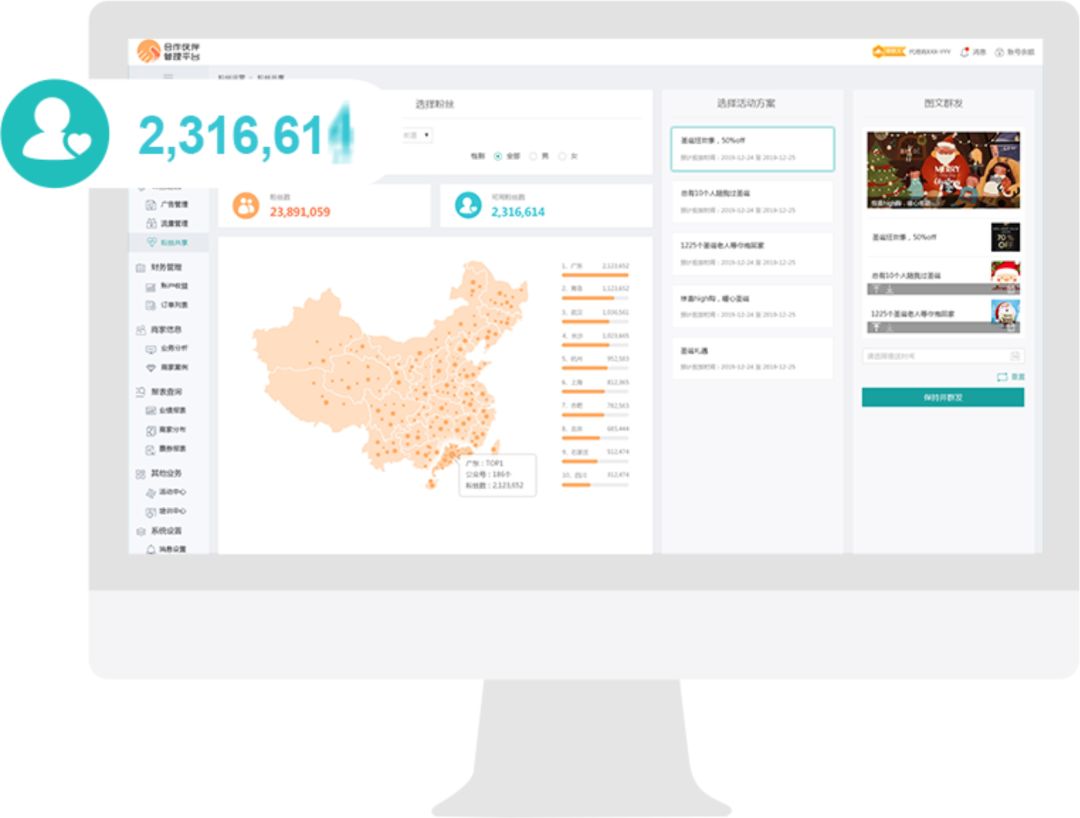Click rank 1 广东 orange progress bar

595,275
